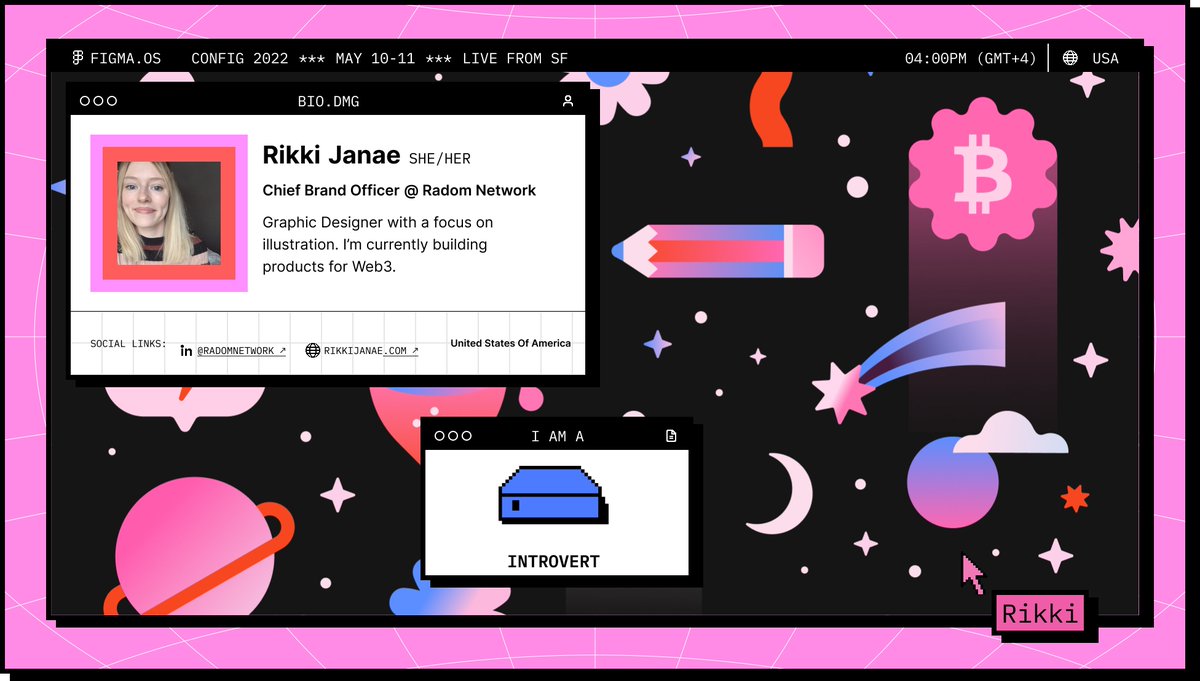Click the BIO.DMG window title
Screen dimensions: 1200x681
coord(328,101)
